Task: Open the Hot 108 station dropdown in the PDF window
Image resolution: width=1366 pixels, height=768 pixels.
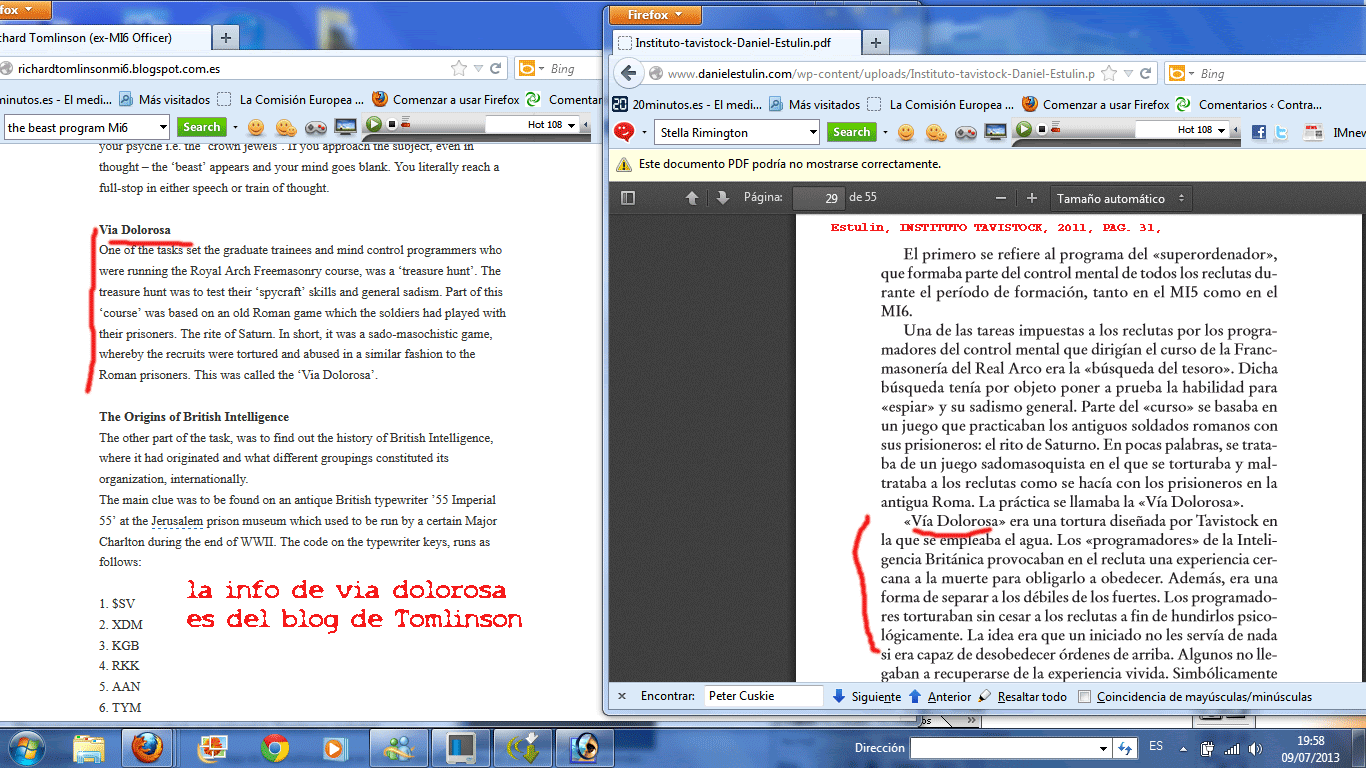Action: point(1222,130)
